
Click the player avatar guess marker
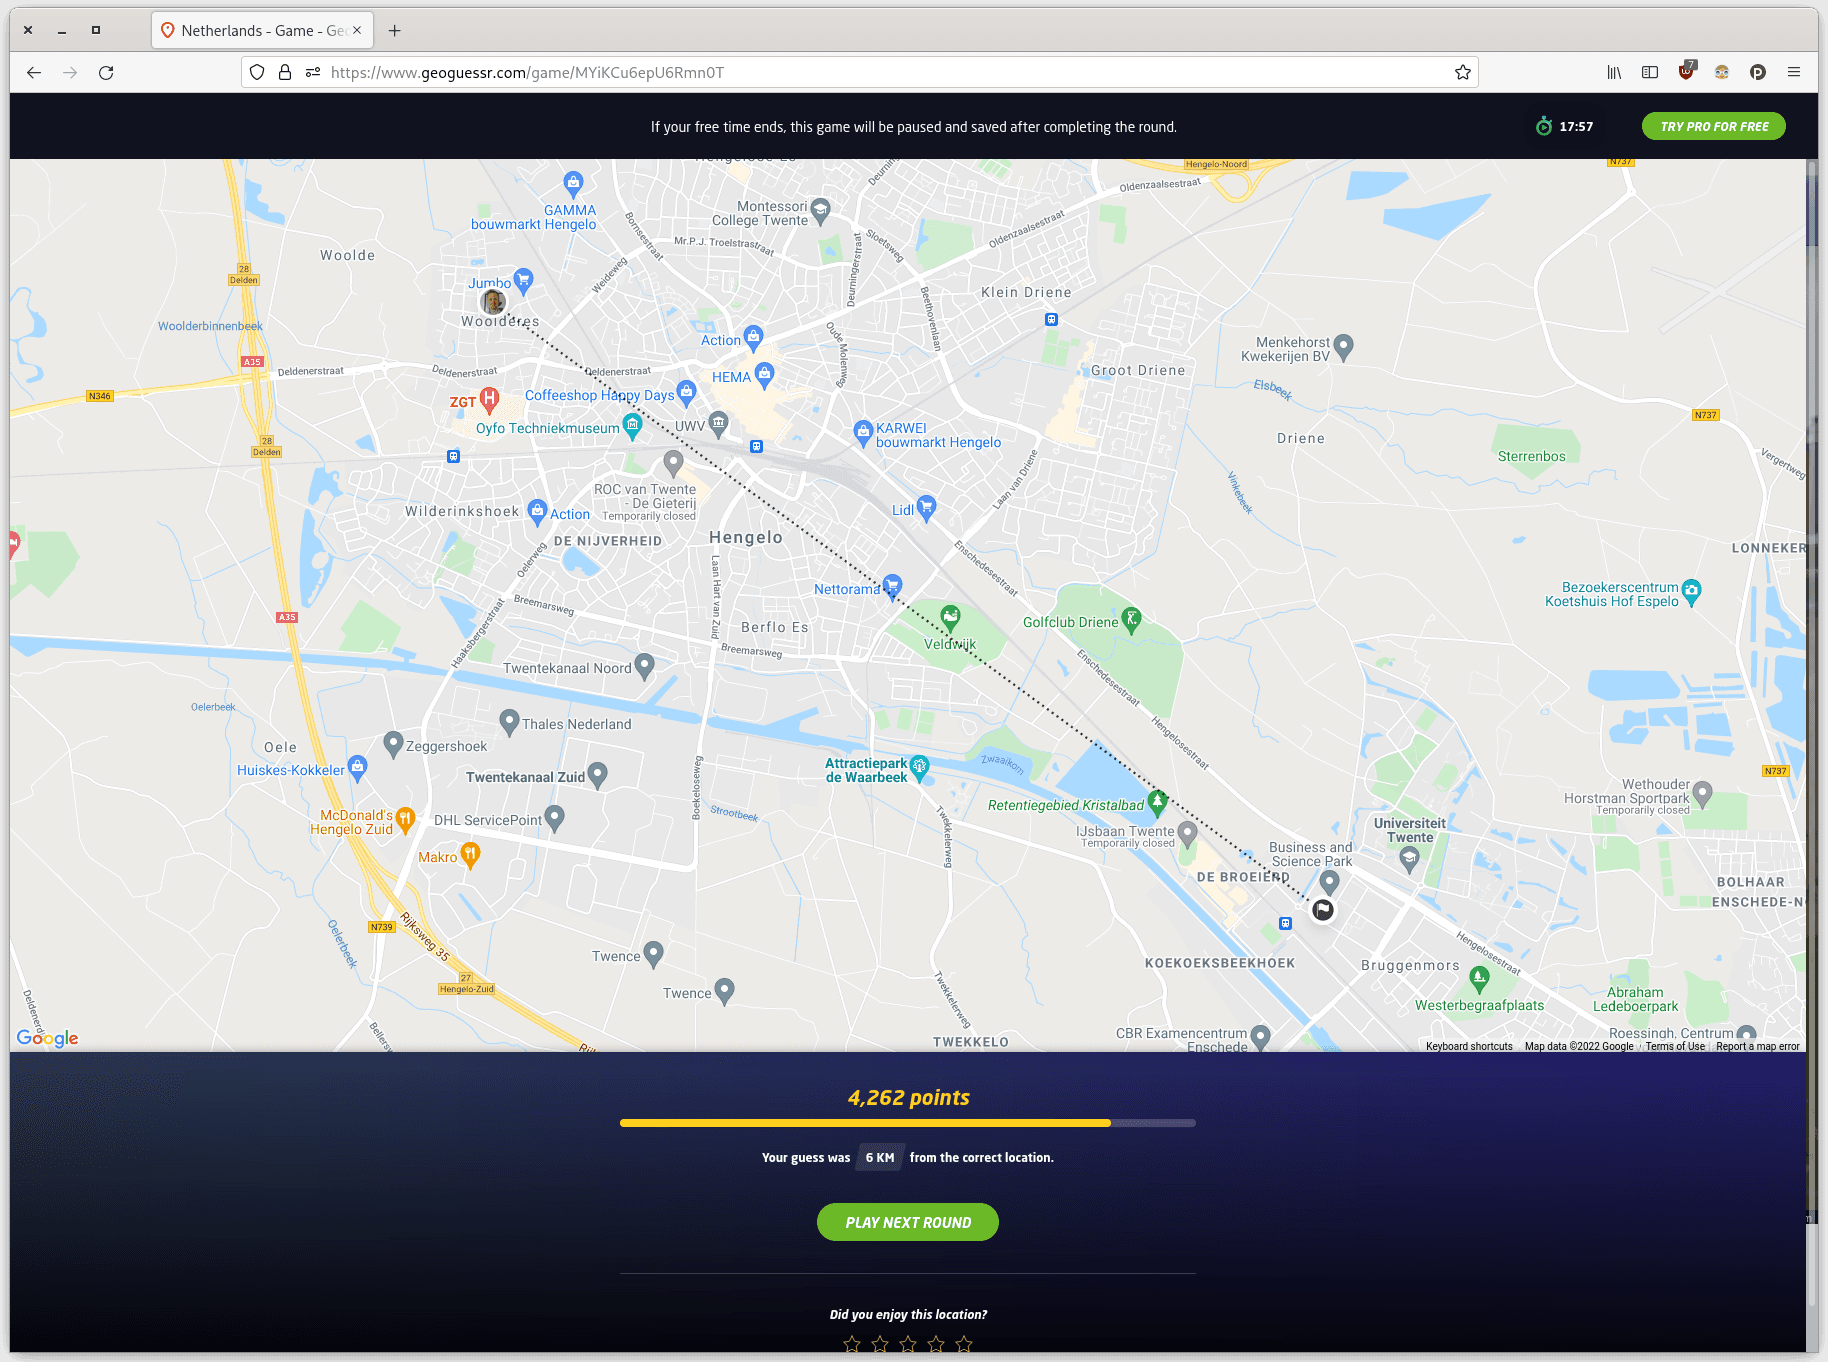click(493, 301)
